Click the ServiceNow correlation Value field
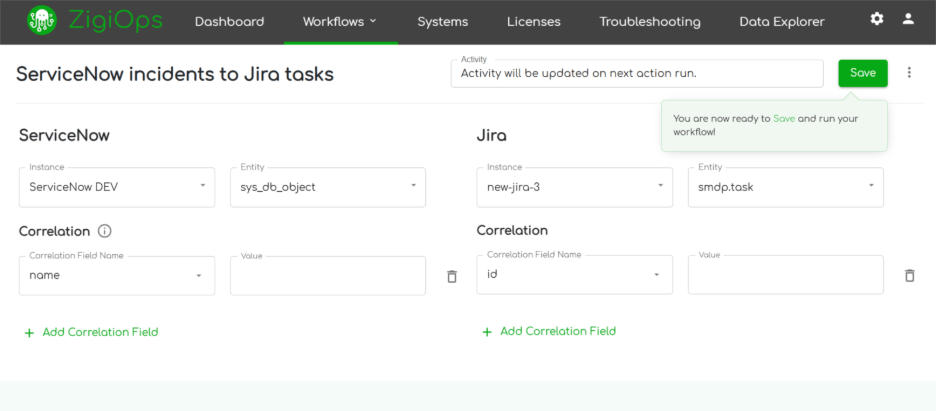The height and width of the screenshot is (411, 936). click(x=328, y=276)
